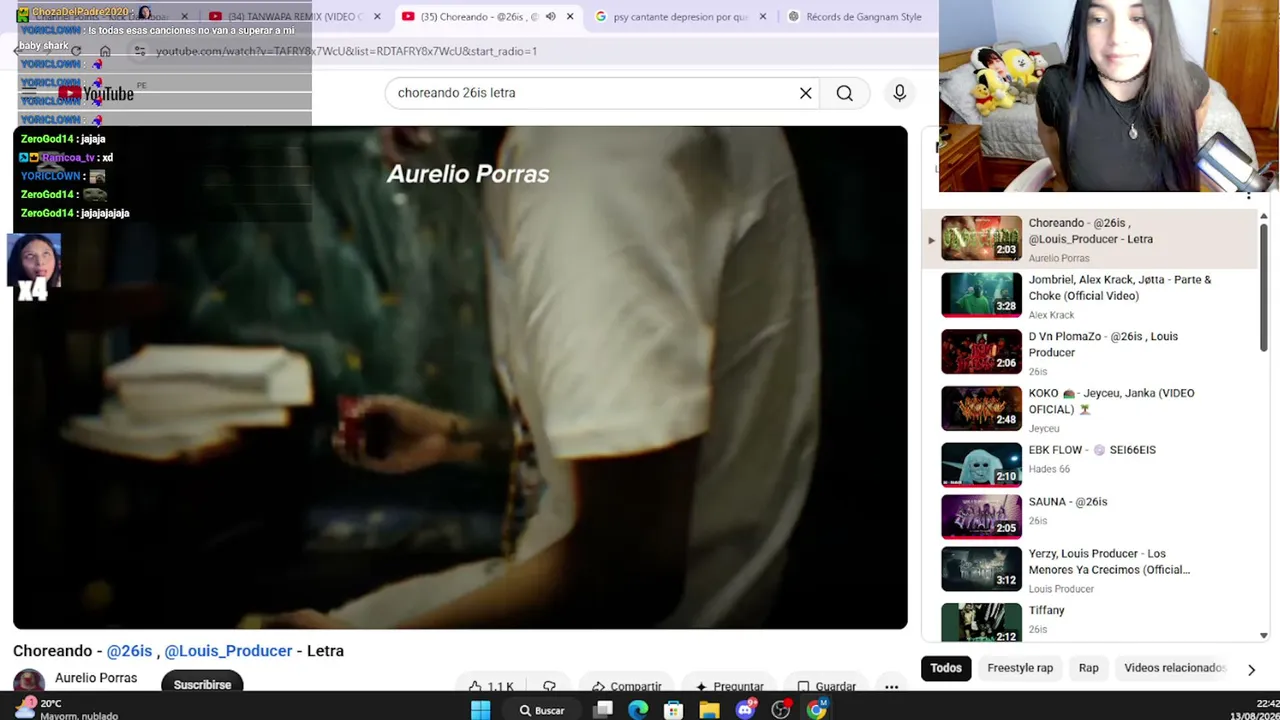Open Task View from the taskbar

click(x=603, y=710)
